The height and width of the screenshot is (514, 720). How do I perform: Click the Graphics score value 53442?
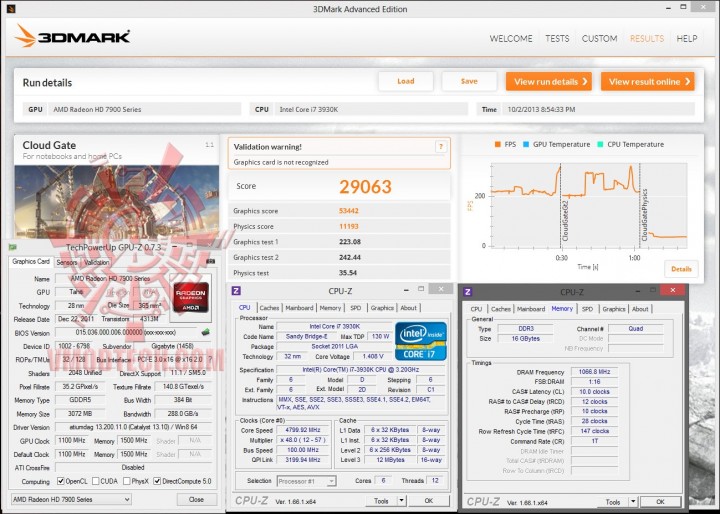click(349, 211)
